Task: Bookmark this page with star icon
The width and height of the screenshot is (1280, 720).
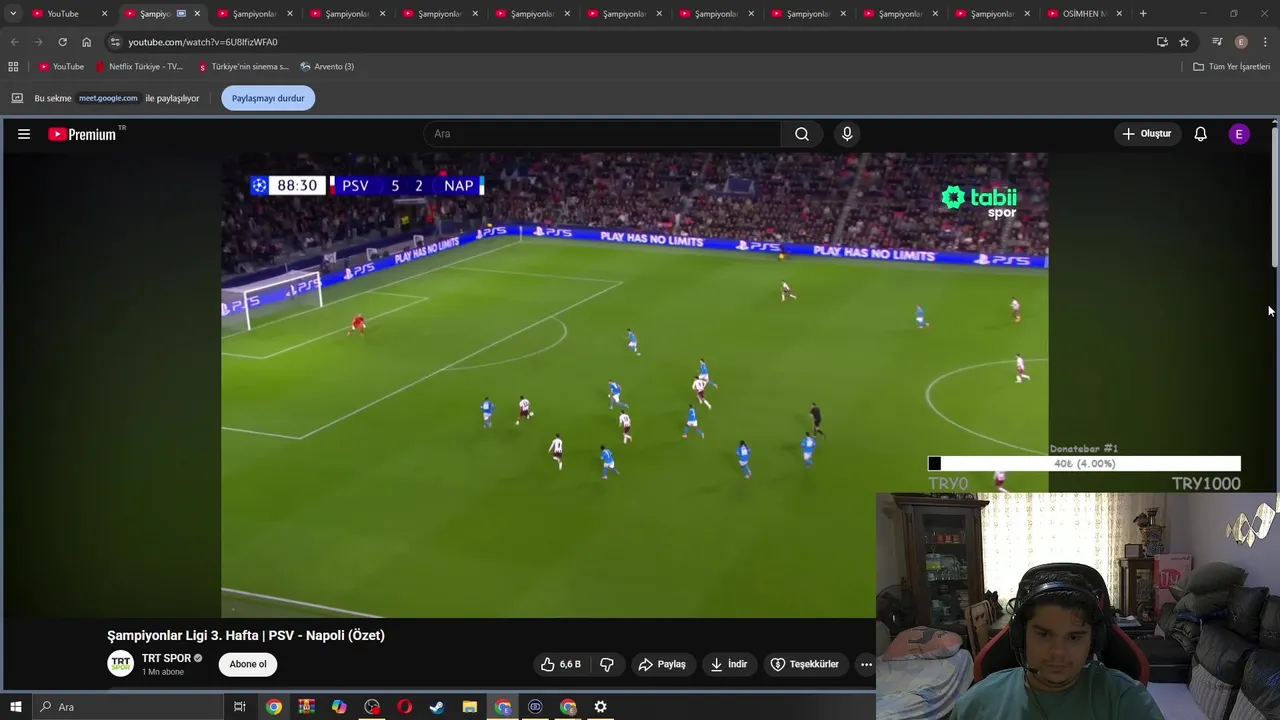Action: (1184, 42)
